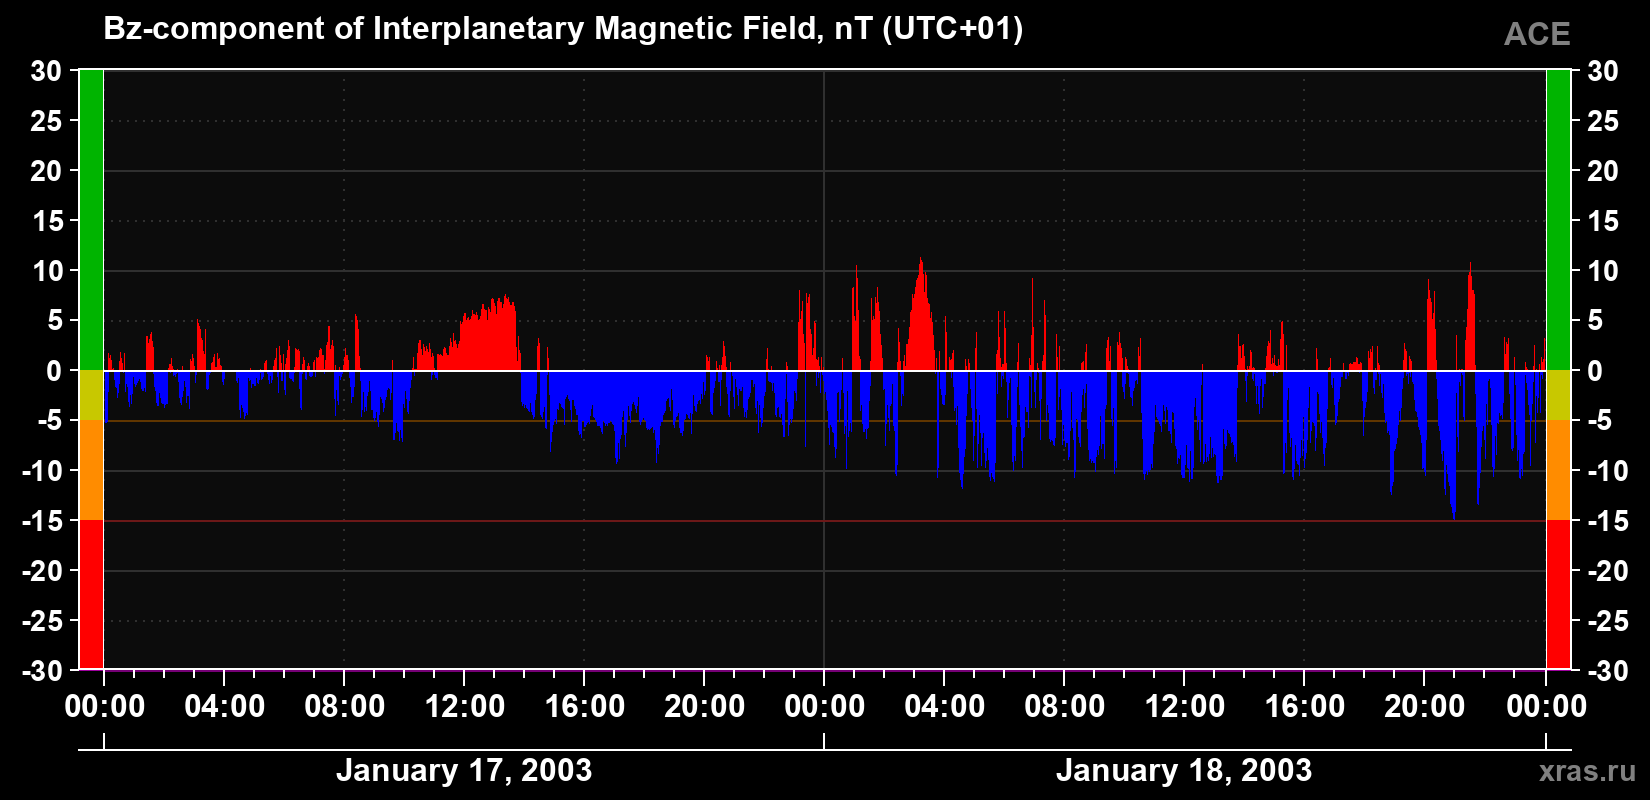Click the yellow band on the right scale
This screenshot has height=800, width=1650.
(1558, 395)
